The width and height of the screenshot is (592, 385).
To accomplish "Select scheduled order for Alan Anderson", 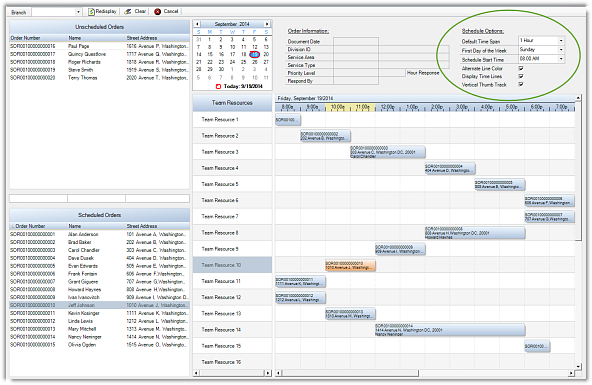I will click(99, 234).
